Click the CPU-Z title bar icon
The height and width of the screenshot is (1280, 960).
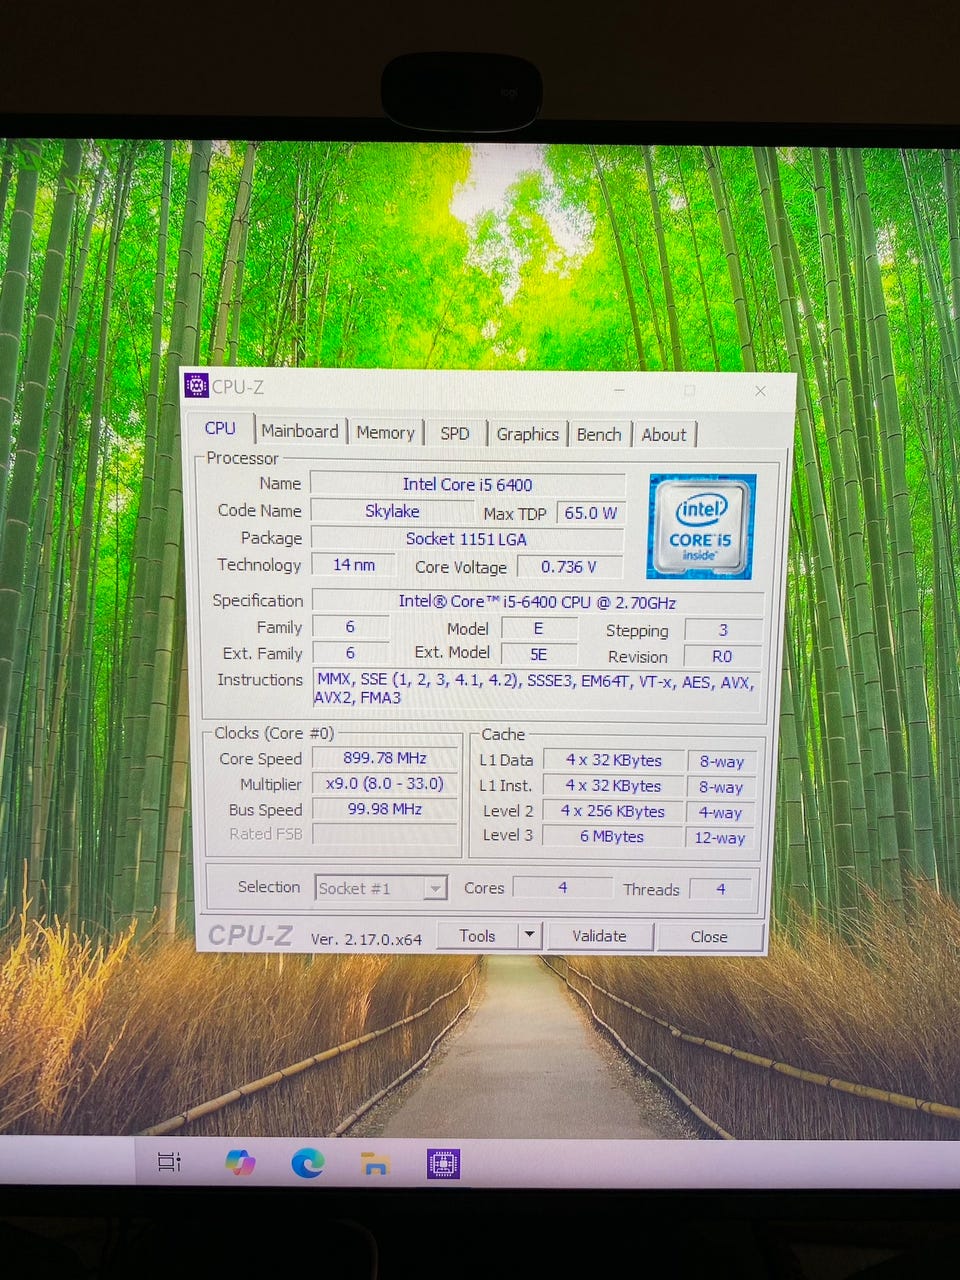pyautogui.click(x=197, y=386)
